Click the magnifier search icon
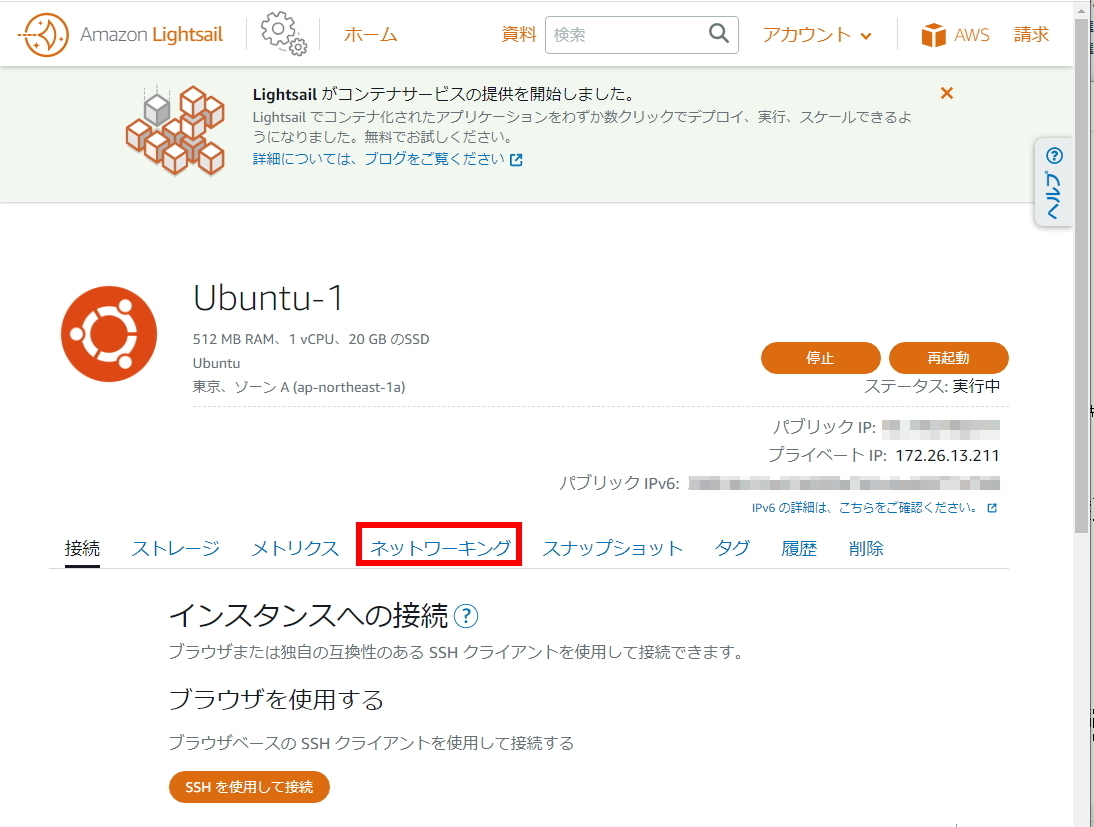The height and width of the screenshot is (827, 1094). (719, 33)
